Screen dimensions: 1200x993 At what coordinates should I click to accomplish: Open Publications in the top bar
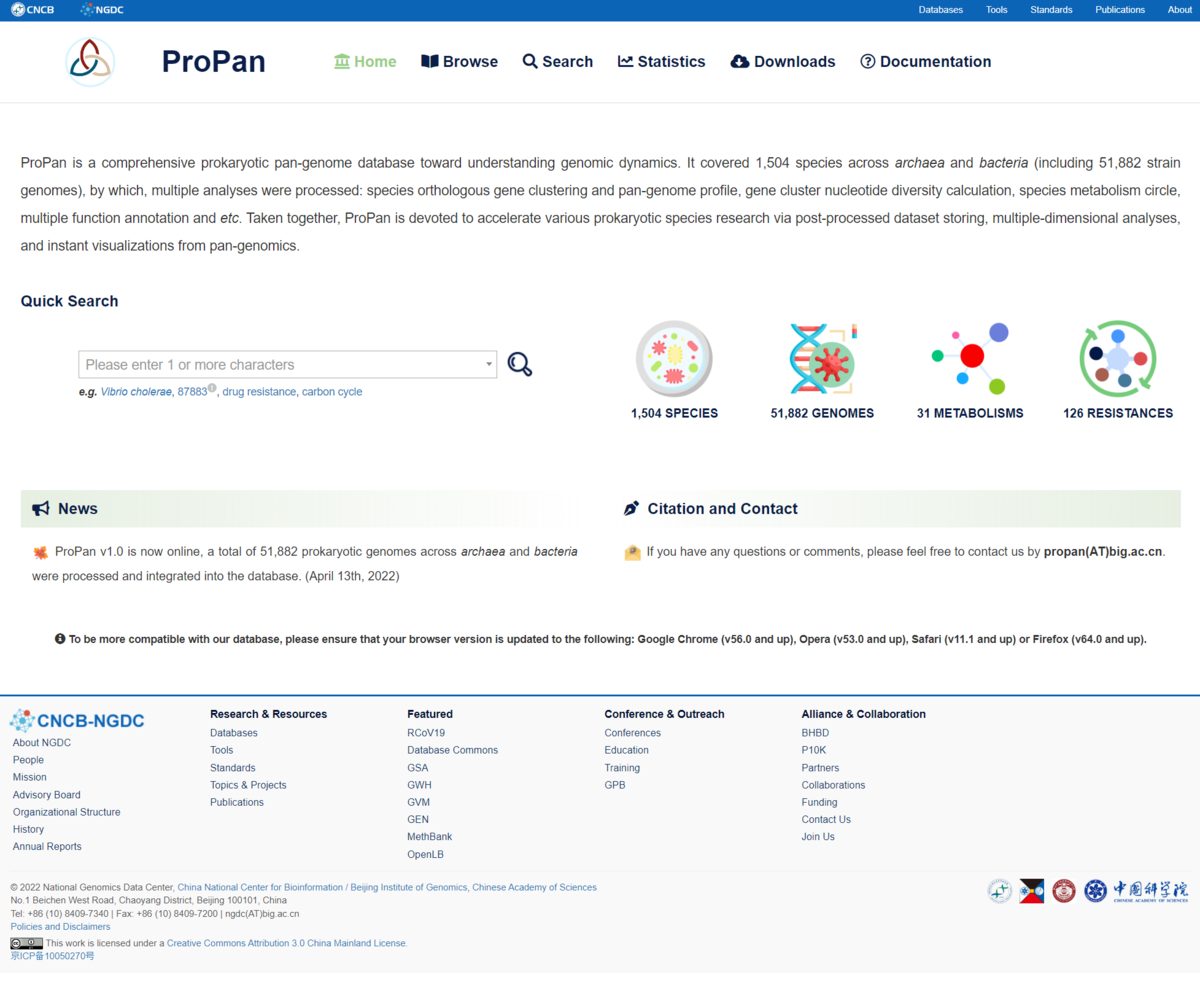[1120, 10]
